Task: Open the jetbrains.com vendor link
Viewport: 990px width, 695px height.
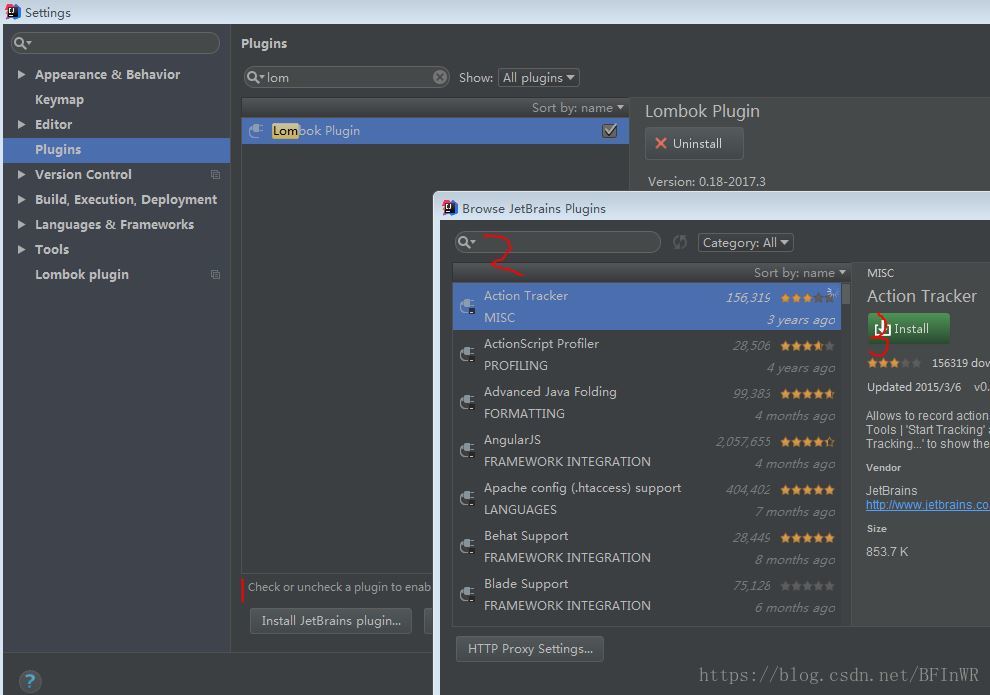Action: [927, 505]
